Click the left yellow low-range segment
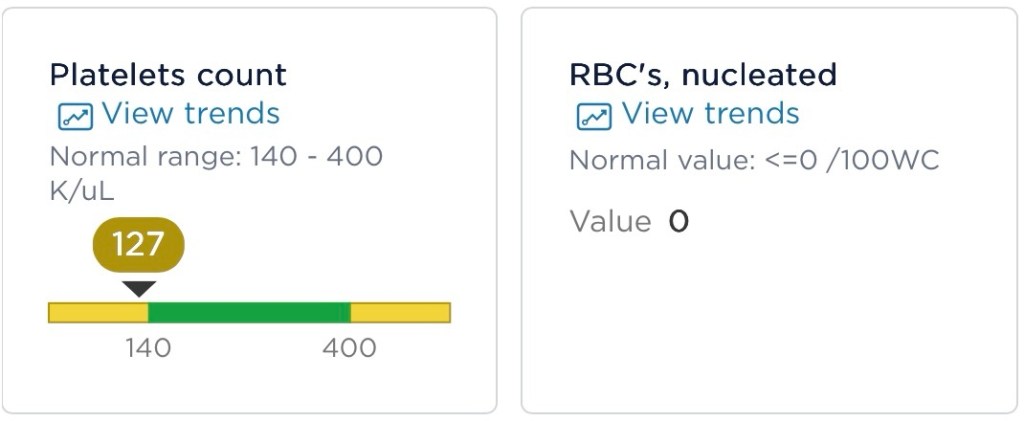 click(x=98, y=312)
